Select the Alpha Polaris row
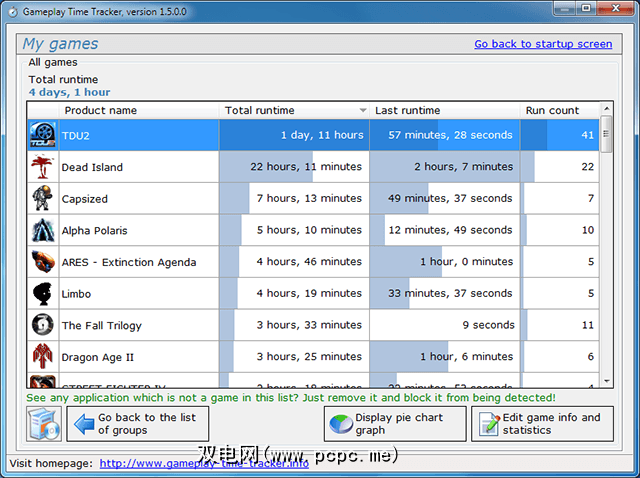Viewport: 640px width, 478px height. (313, 230)
